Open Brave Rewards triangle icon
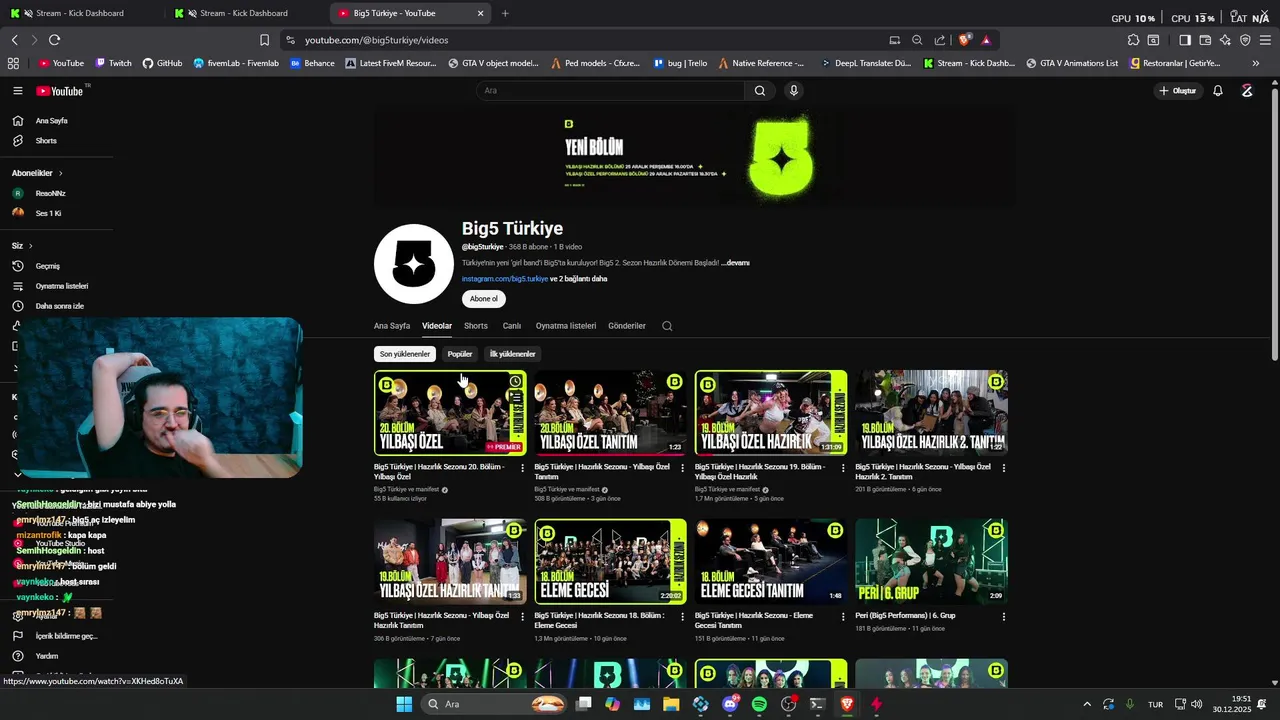The width and height of the screenshot is (1280, 720). [x=986, y=40]
